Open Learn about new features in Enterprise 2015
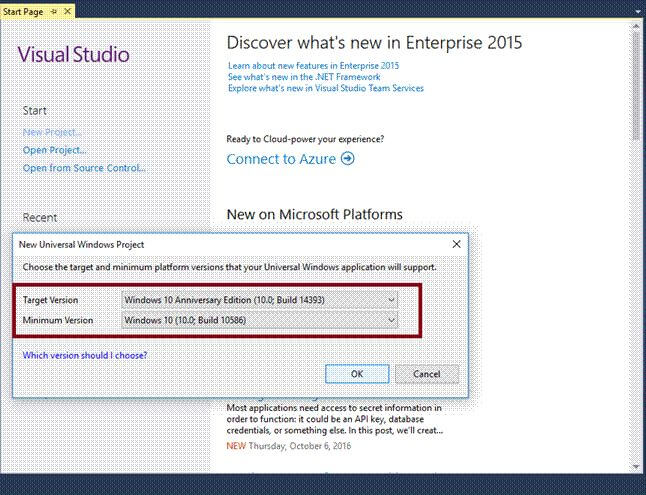The height and width of the screenshot is (495, 646). tap(314, 66)
